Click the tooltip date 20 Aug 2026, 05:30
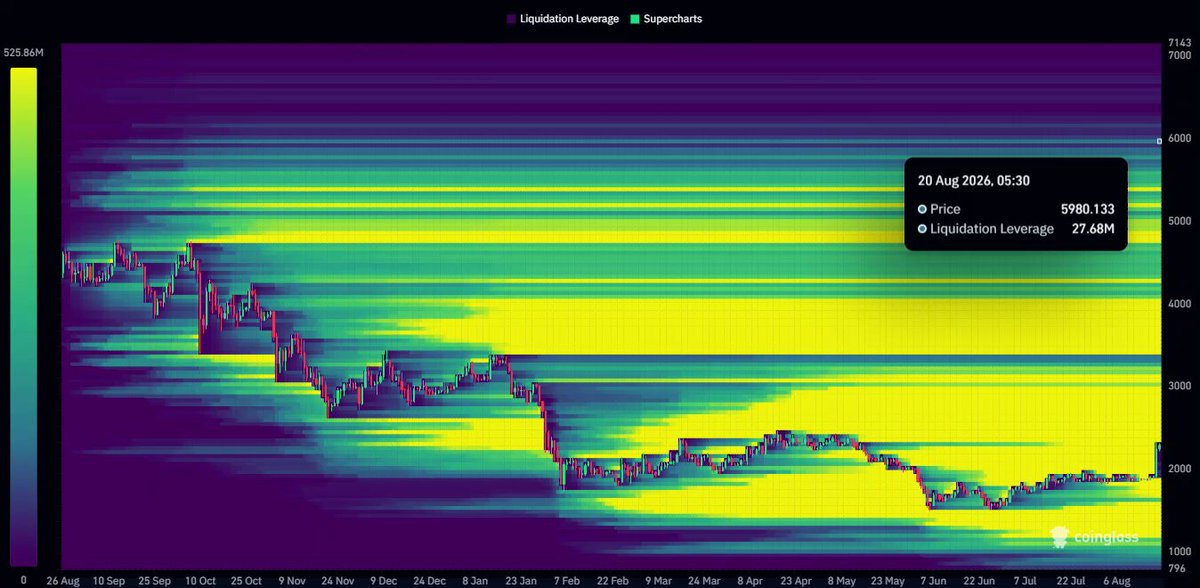Screen dimensions: 1200x588 (975, 181)
